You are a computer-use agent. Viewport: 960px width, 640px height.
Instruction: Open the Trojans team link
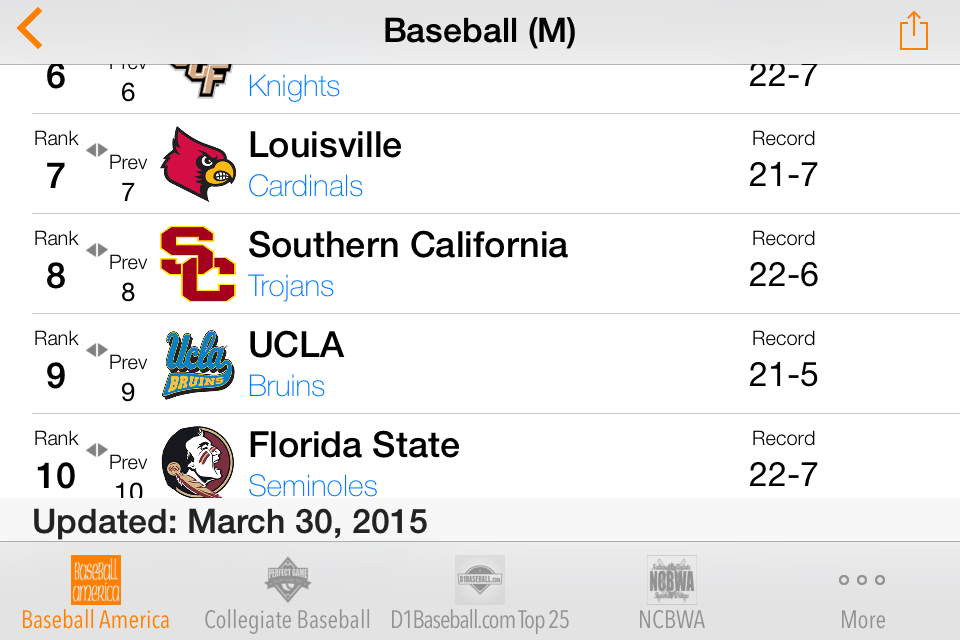291,286
